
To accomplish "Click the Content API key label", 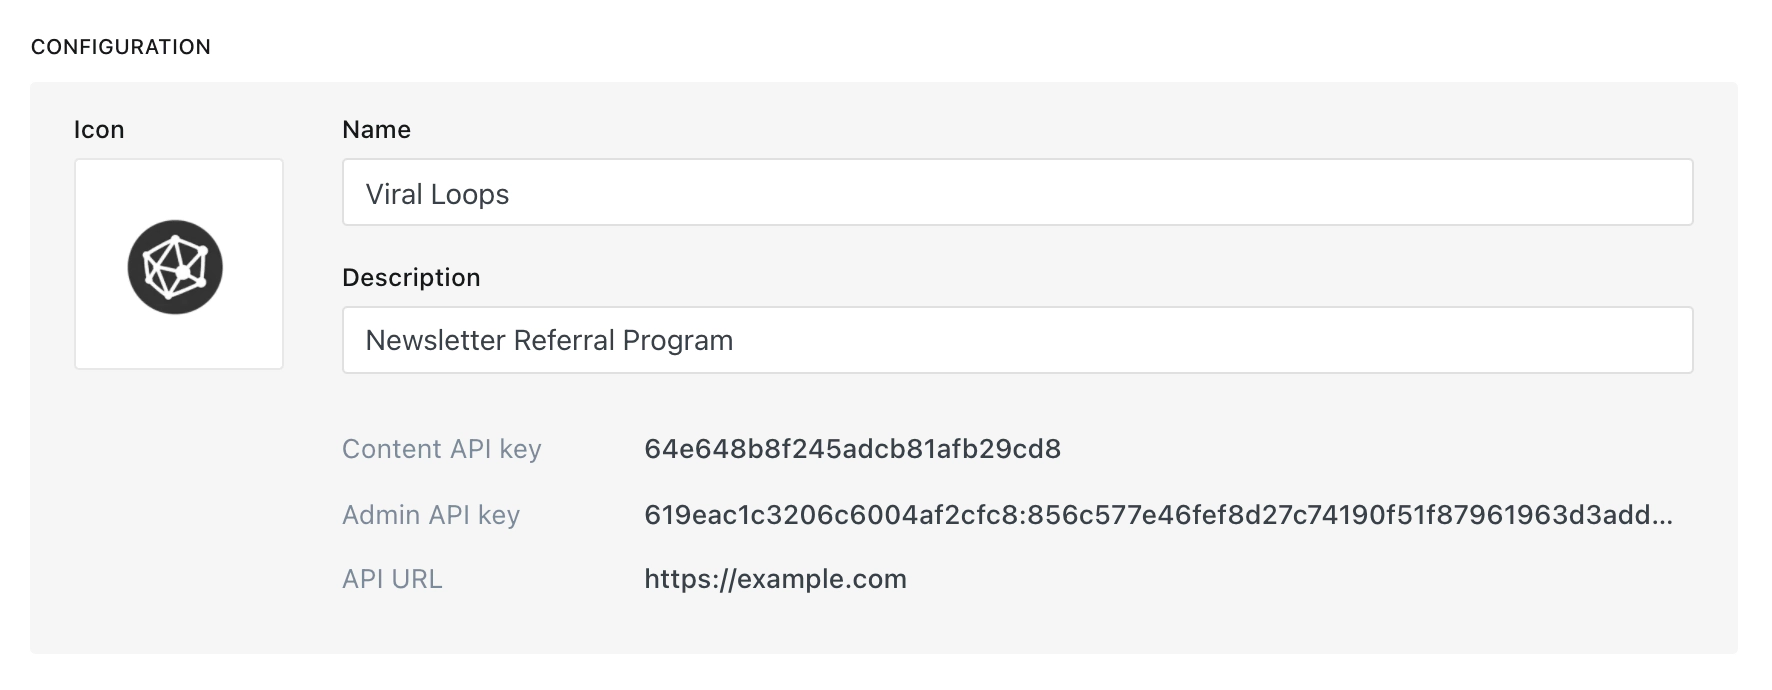I will [x=442, y=450].
